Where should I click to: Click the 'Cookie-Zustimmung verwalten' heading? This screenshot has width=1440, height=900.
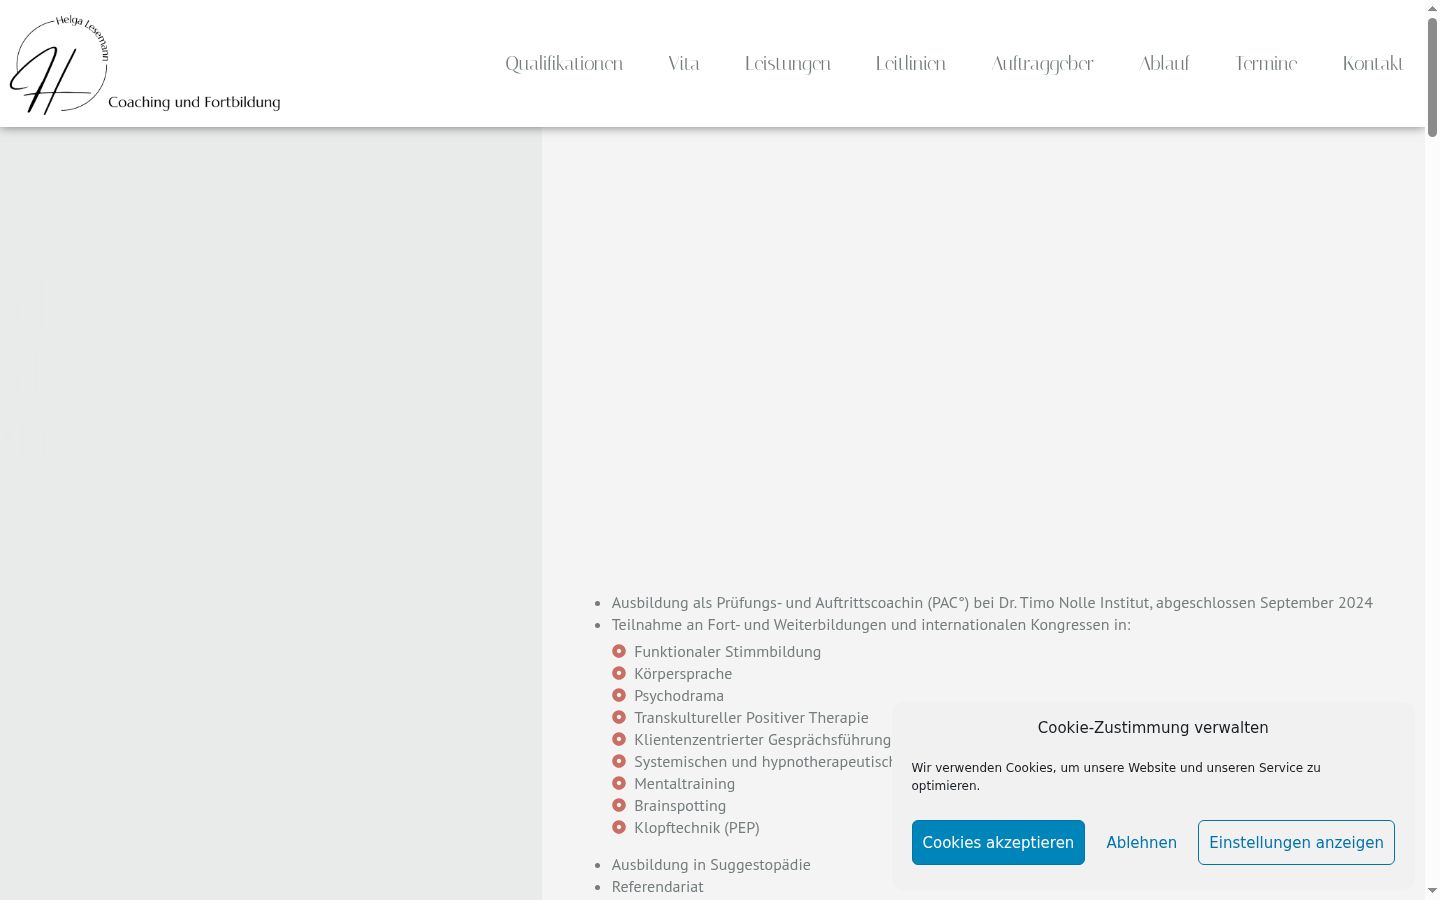[1153, 728]
